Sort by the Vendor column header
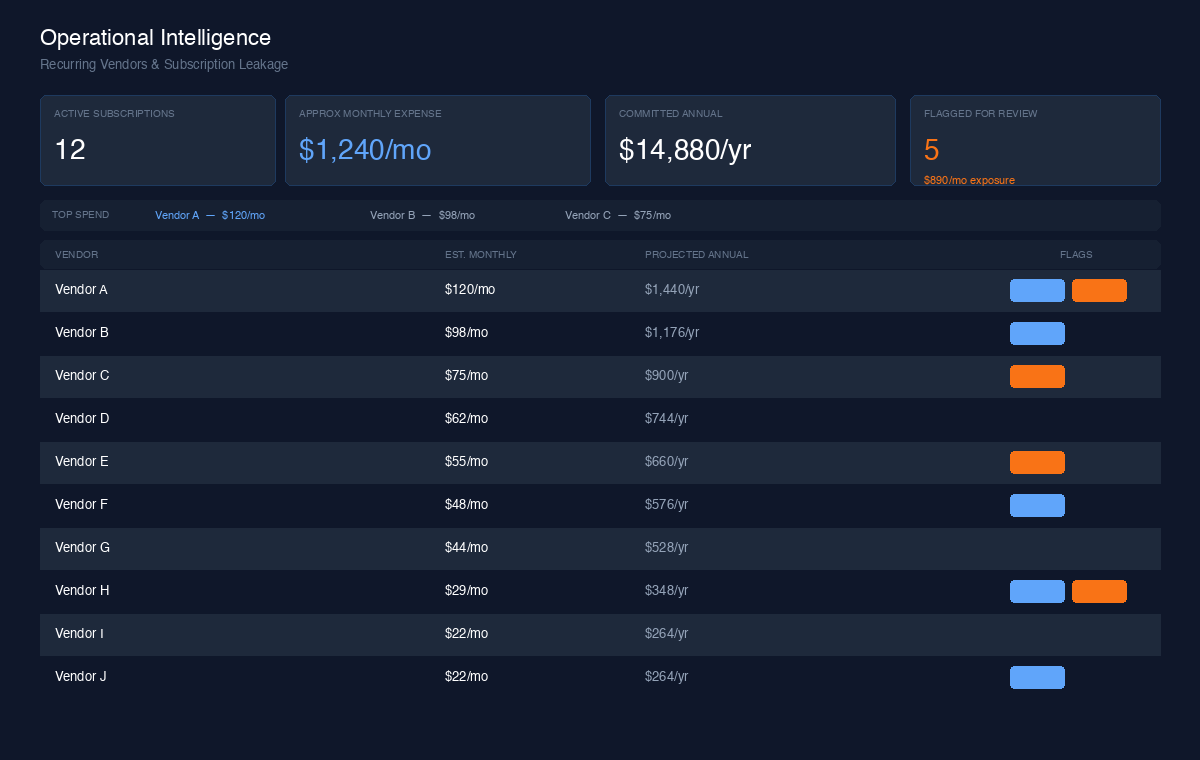This screenshot has height=760, width=1200. point(77,255)
